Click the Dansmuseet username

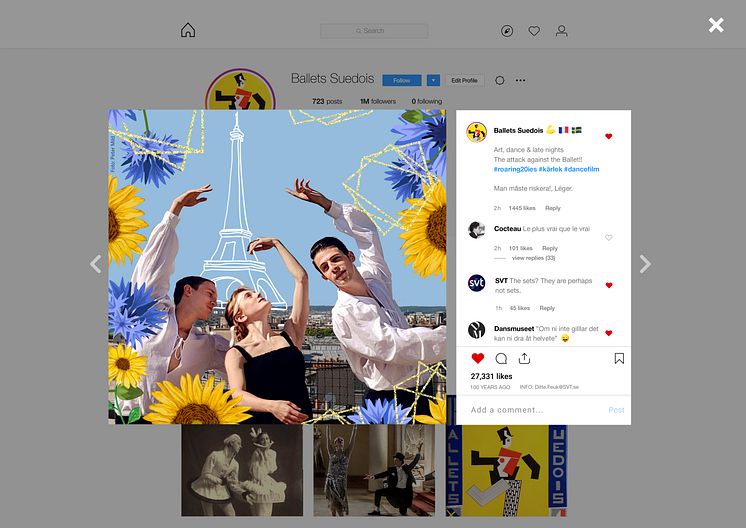coord(514,329)
